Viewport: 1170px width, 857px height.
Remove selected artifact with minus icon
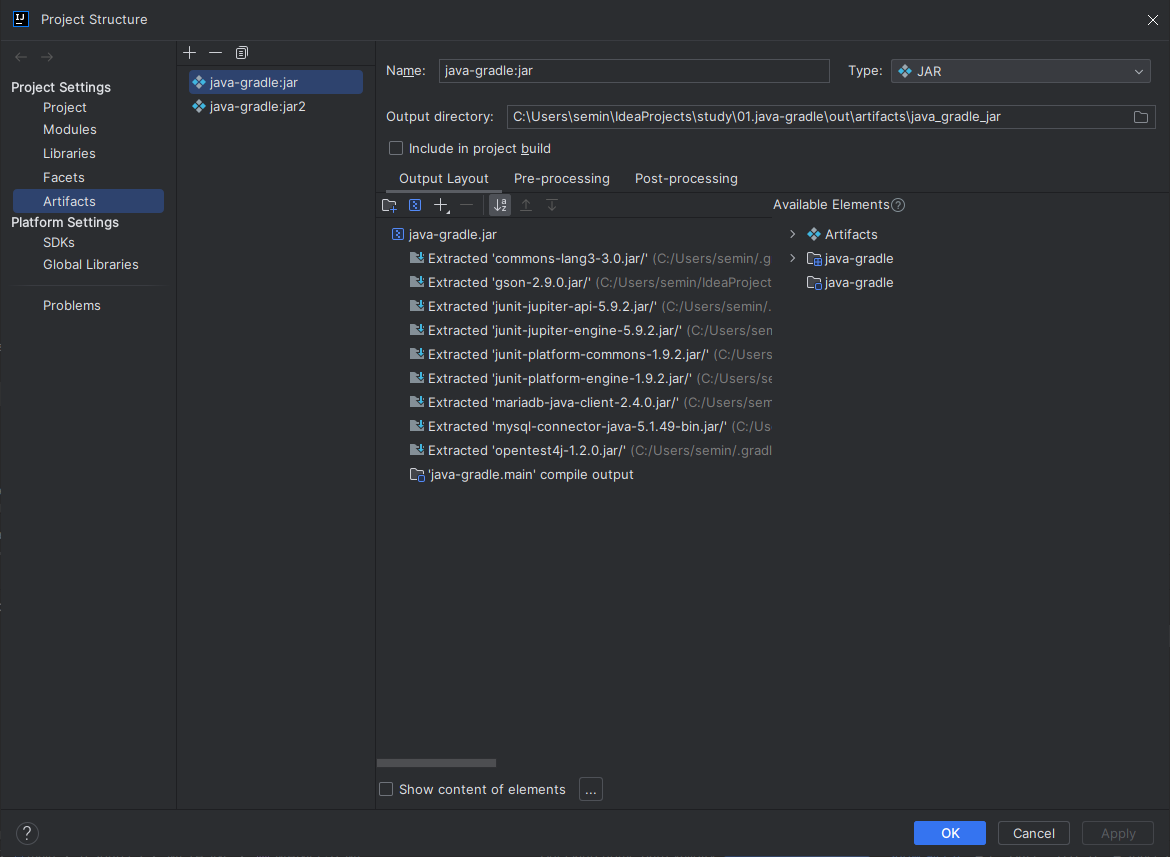[216, 52]
